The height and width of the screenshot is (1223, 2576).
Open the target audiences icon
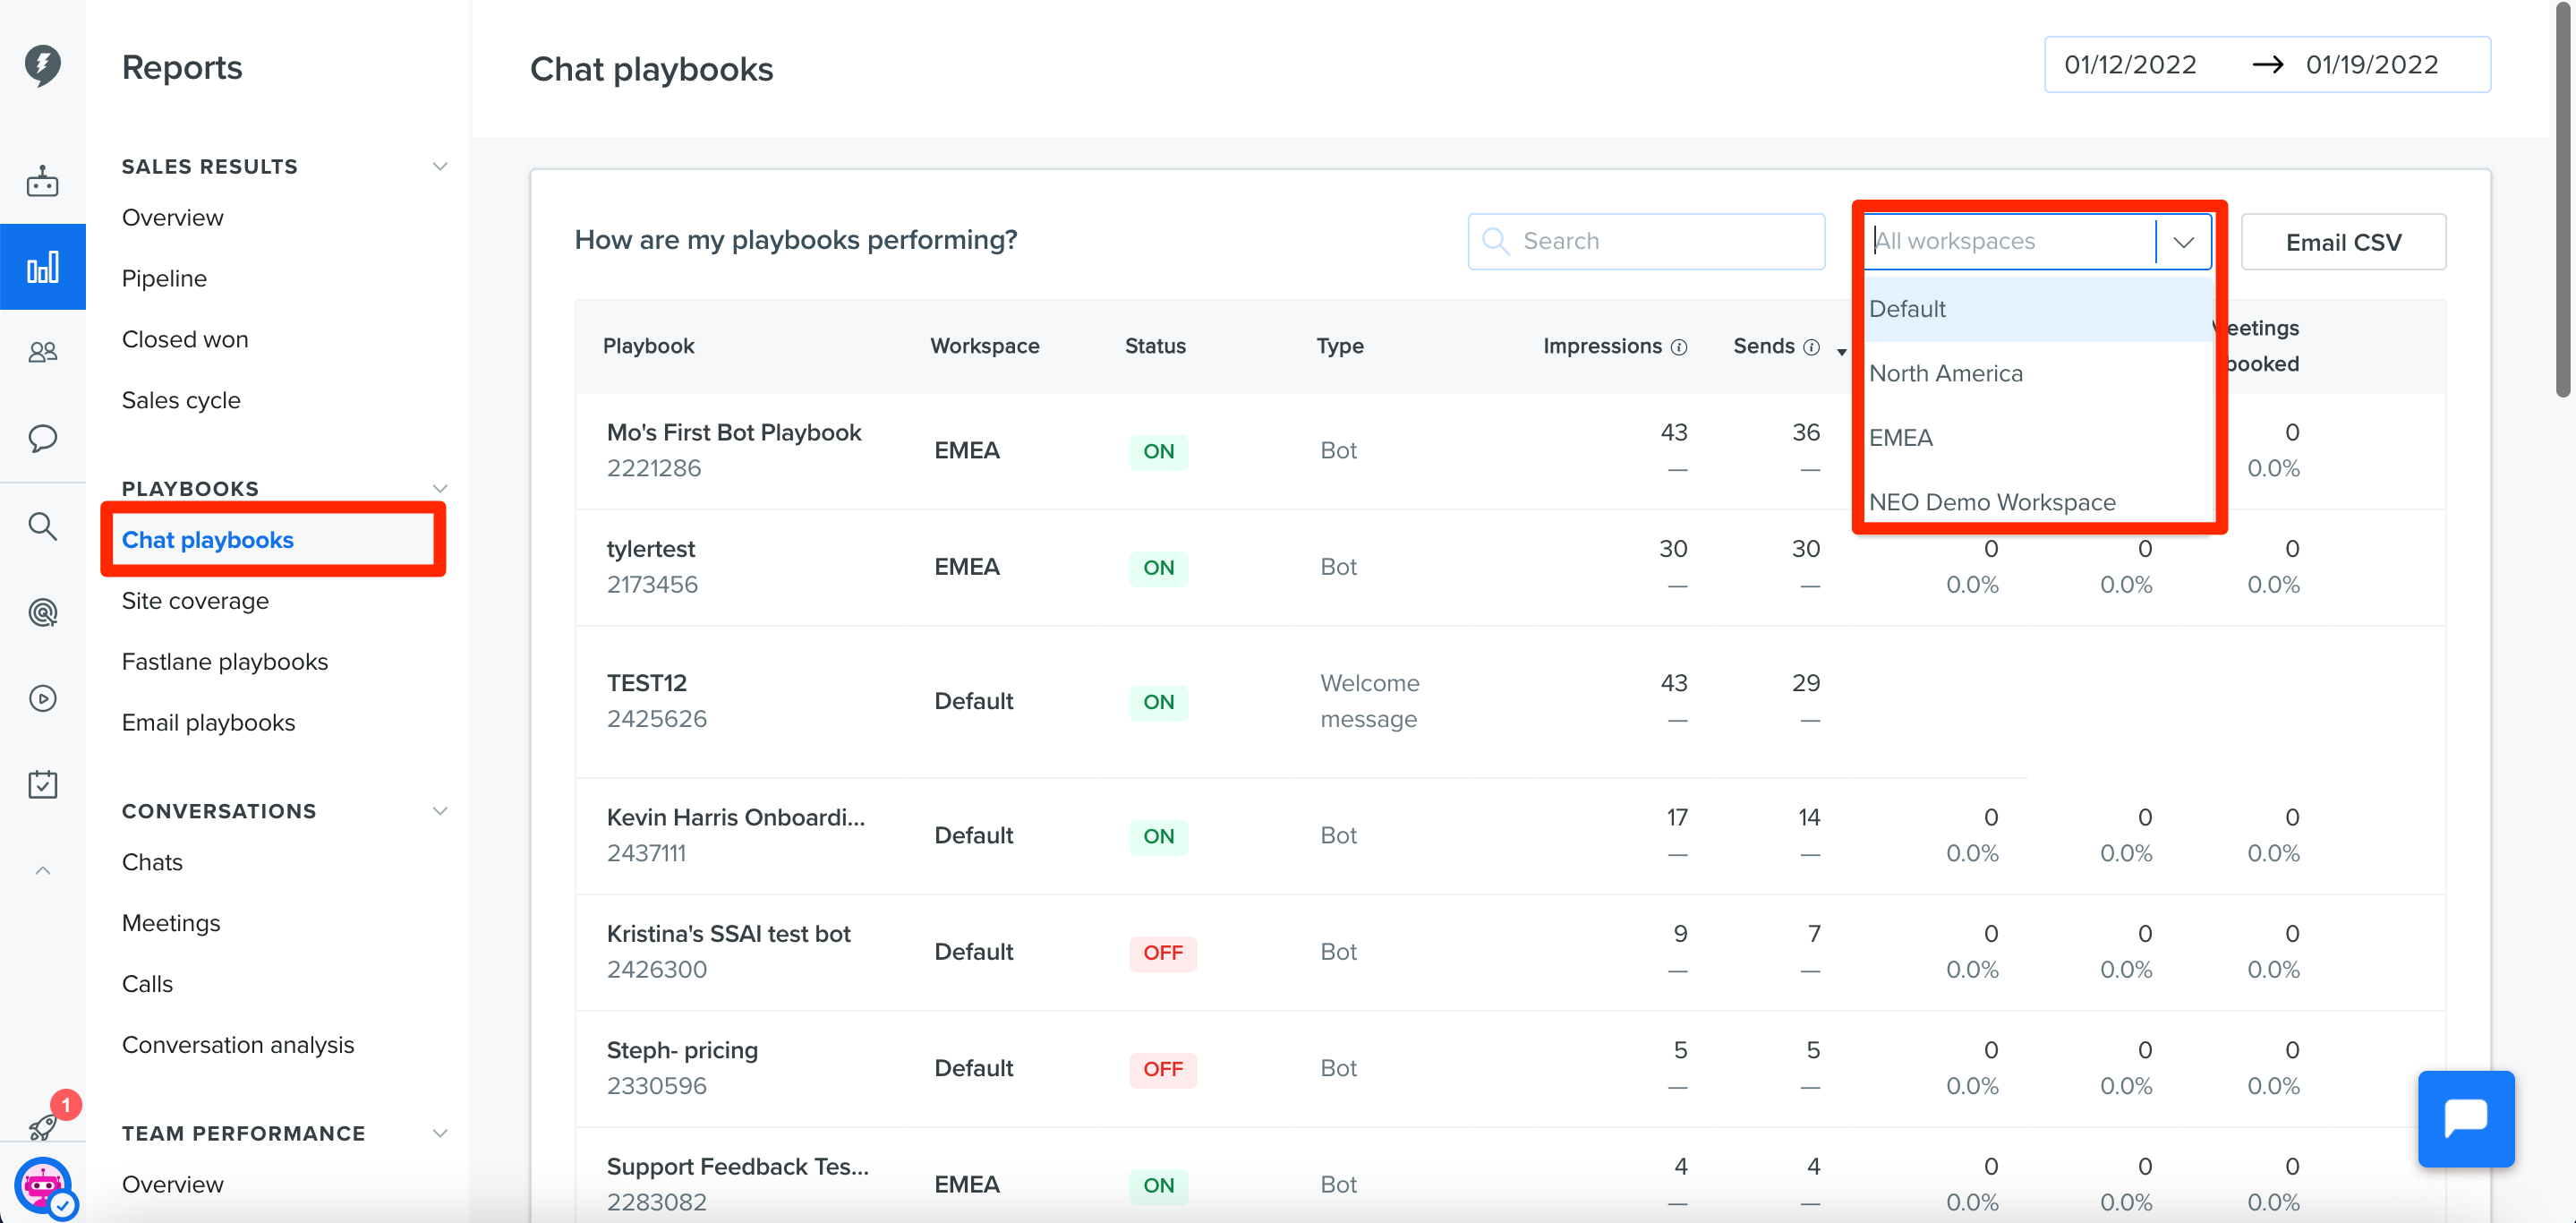(42, 612)
